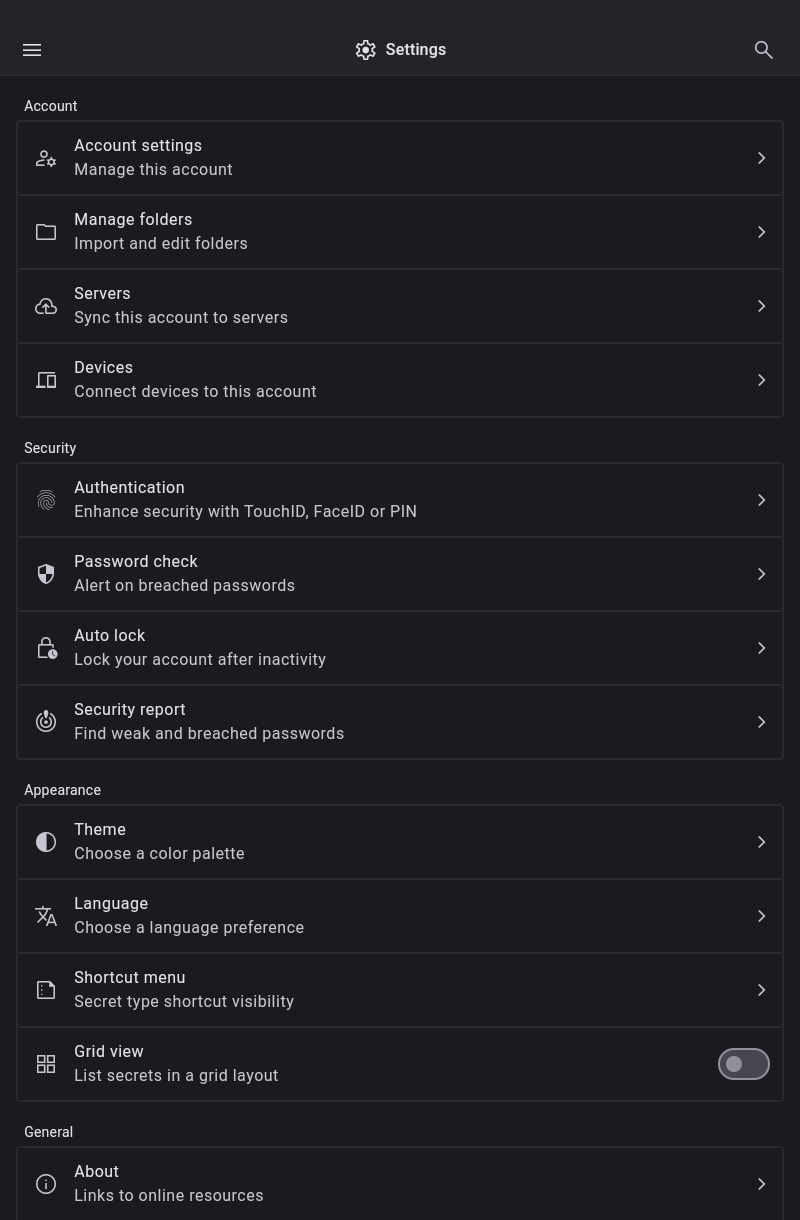Click the Authentication fingerprint icon
This screenshot has height=1220, width=800.
46,500
